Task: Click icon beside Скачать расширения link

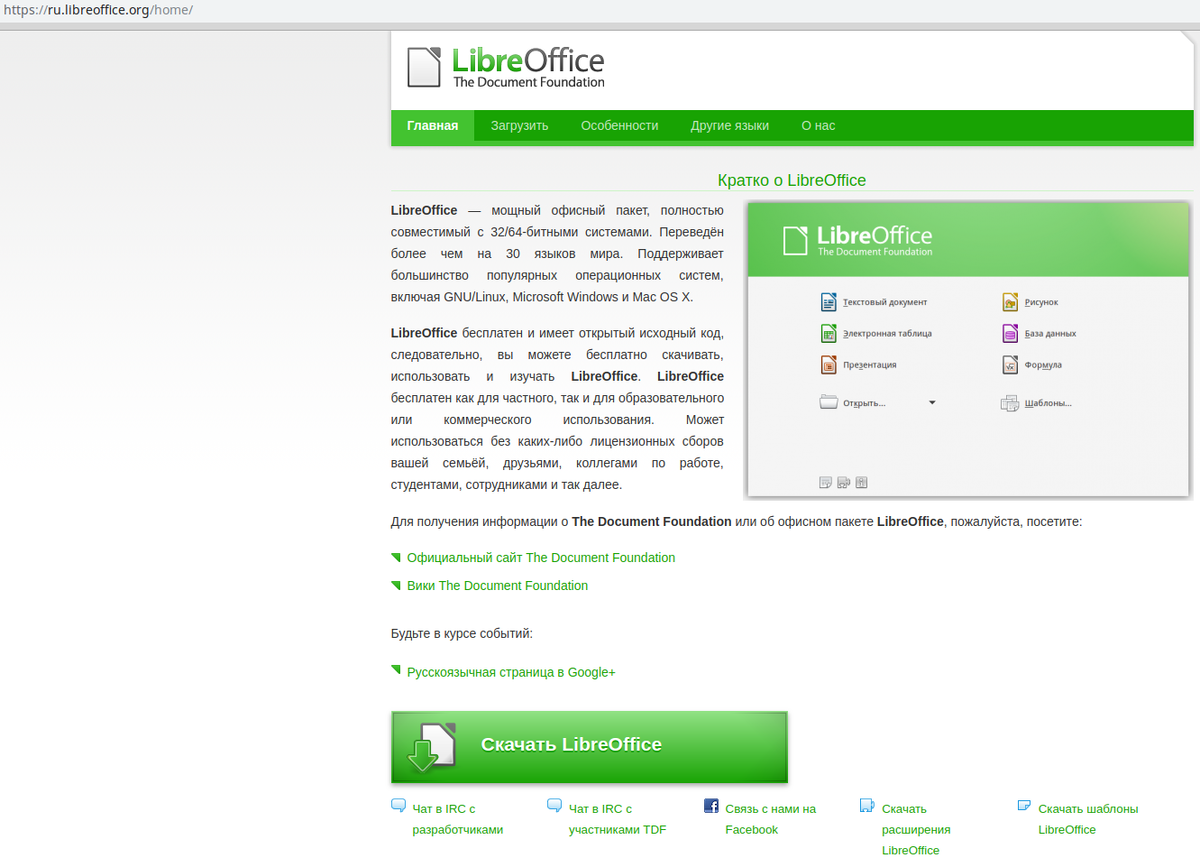Action: click(x=867, y=805)
